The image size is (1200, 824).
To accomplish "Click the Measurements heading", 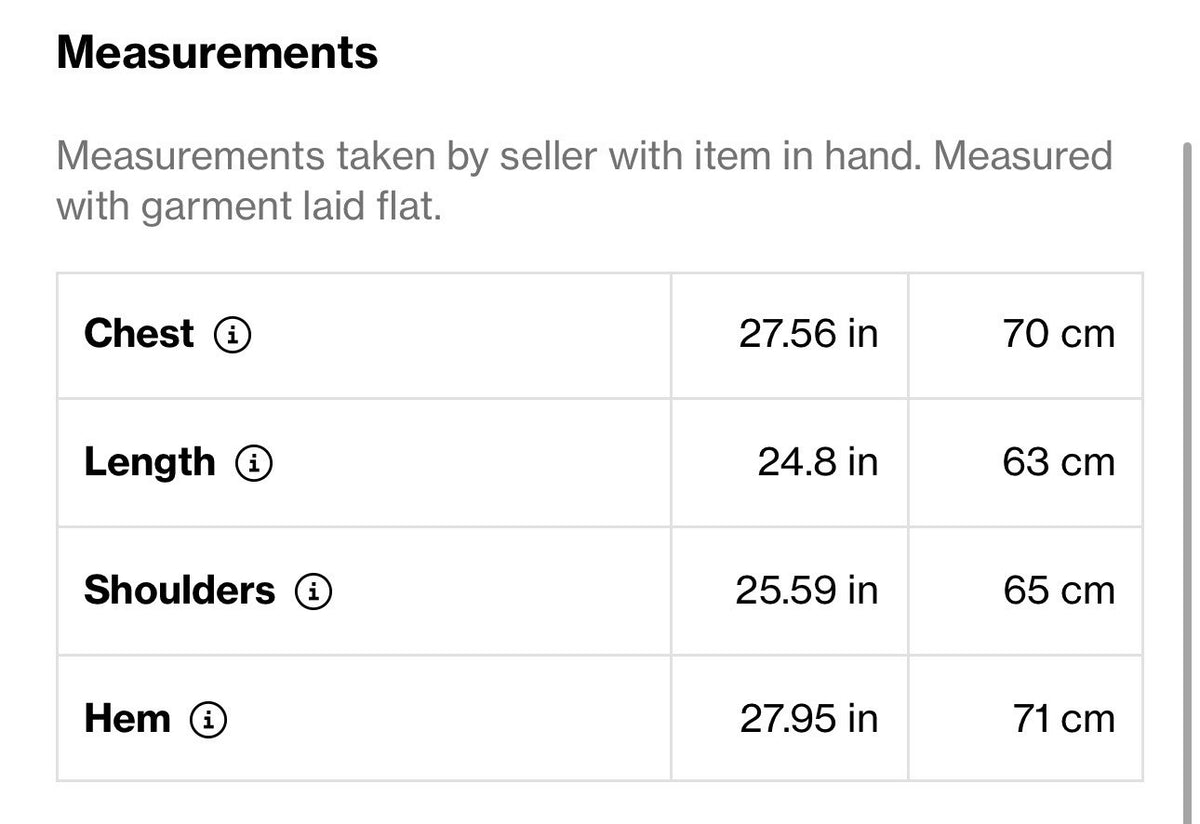I will pyautogui.click(x=217, y=52).
